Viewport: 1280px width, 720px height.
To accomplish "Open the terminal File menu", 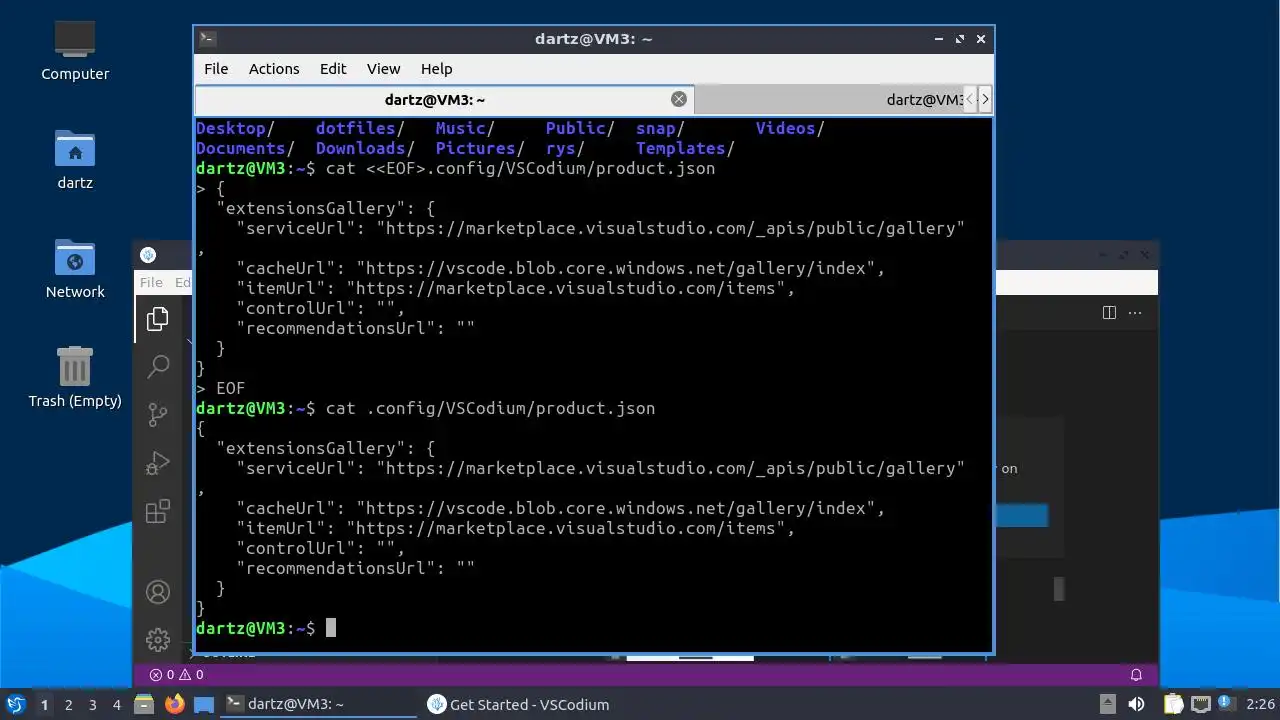I will click(216, 69).
